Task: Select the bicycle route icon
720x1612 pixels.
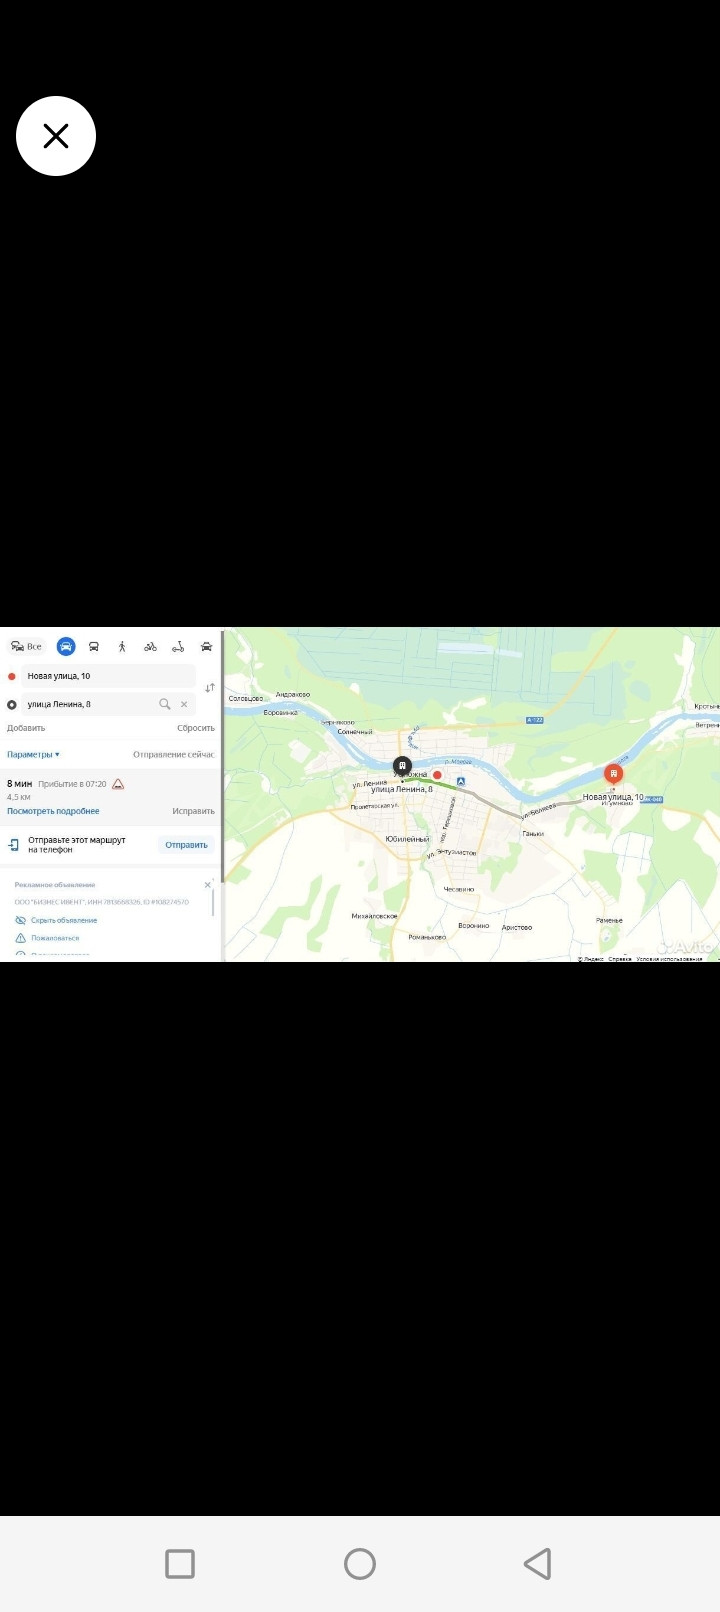Action: point(150,647)
